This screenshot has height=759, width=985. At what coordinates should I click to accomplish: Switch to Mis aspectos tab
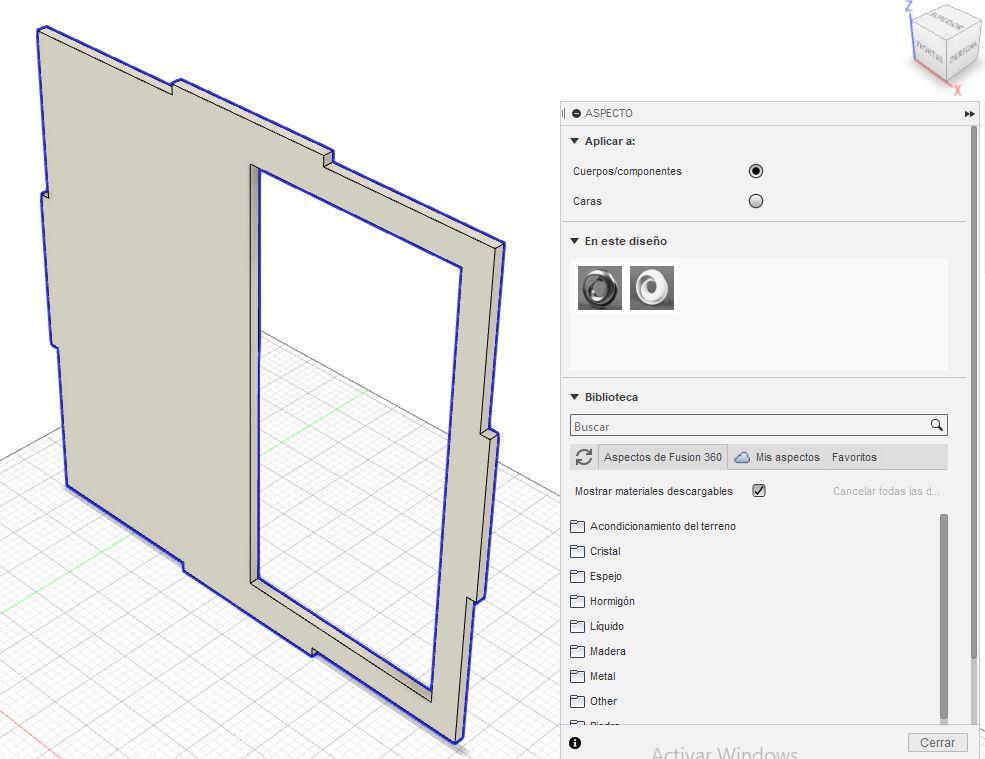click(x=777, y=457)
